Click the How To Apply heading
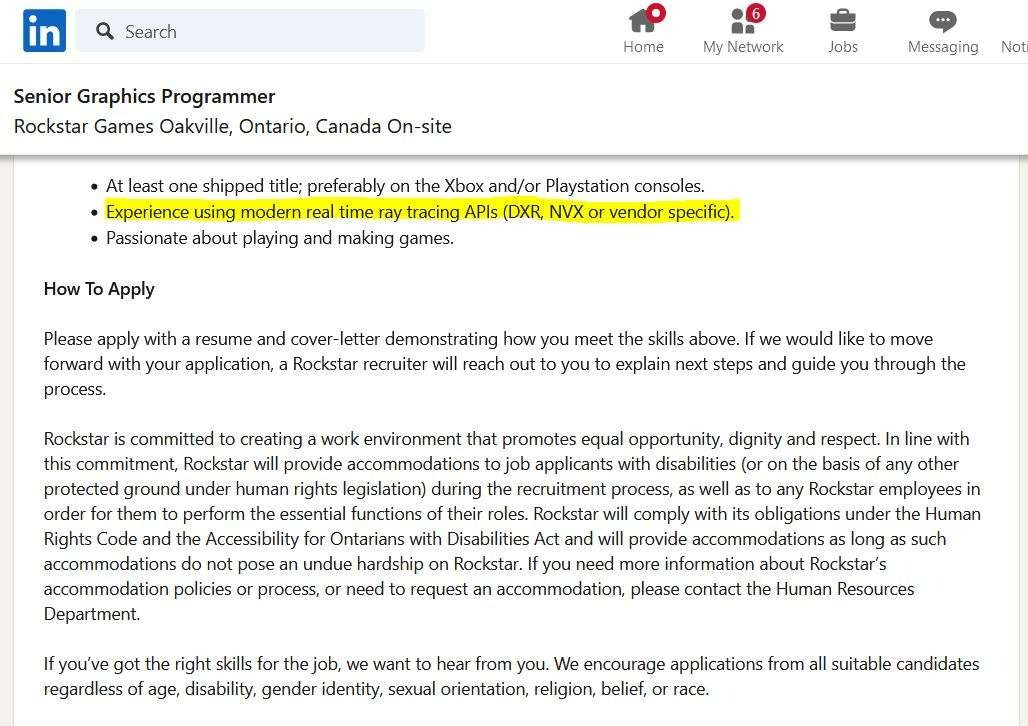The height and width of the screenshot is (726, 1028). click(x=99, y=289)
